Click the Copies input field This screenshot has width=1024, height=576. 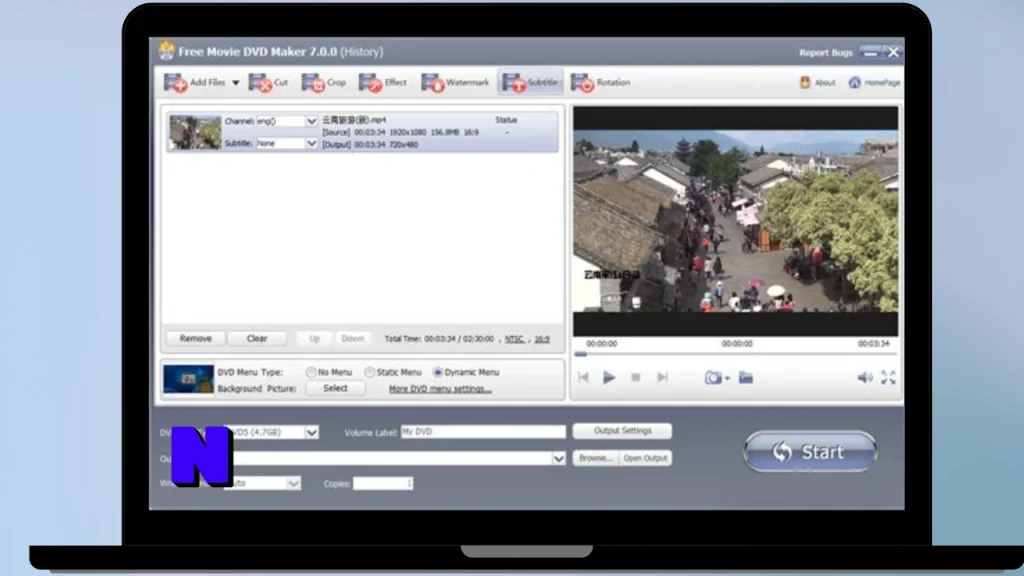tap(383, 483)
